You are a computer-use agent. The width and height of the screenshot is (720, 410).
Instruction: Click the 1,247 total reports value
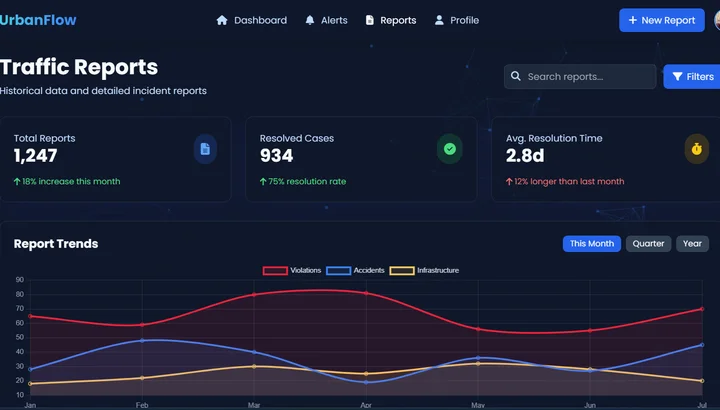click(x=35, y=156)
